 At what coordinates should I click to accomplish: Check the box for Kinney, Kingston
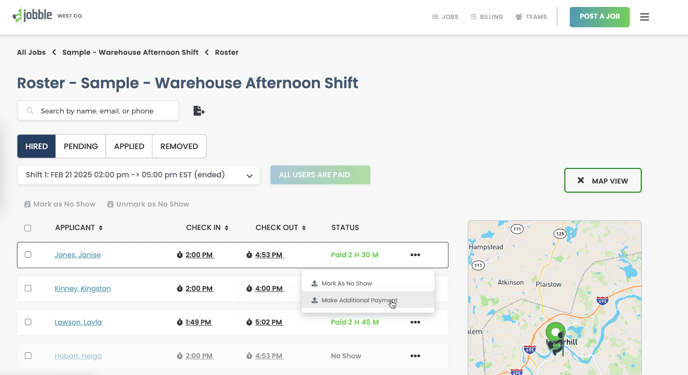28,289
